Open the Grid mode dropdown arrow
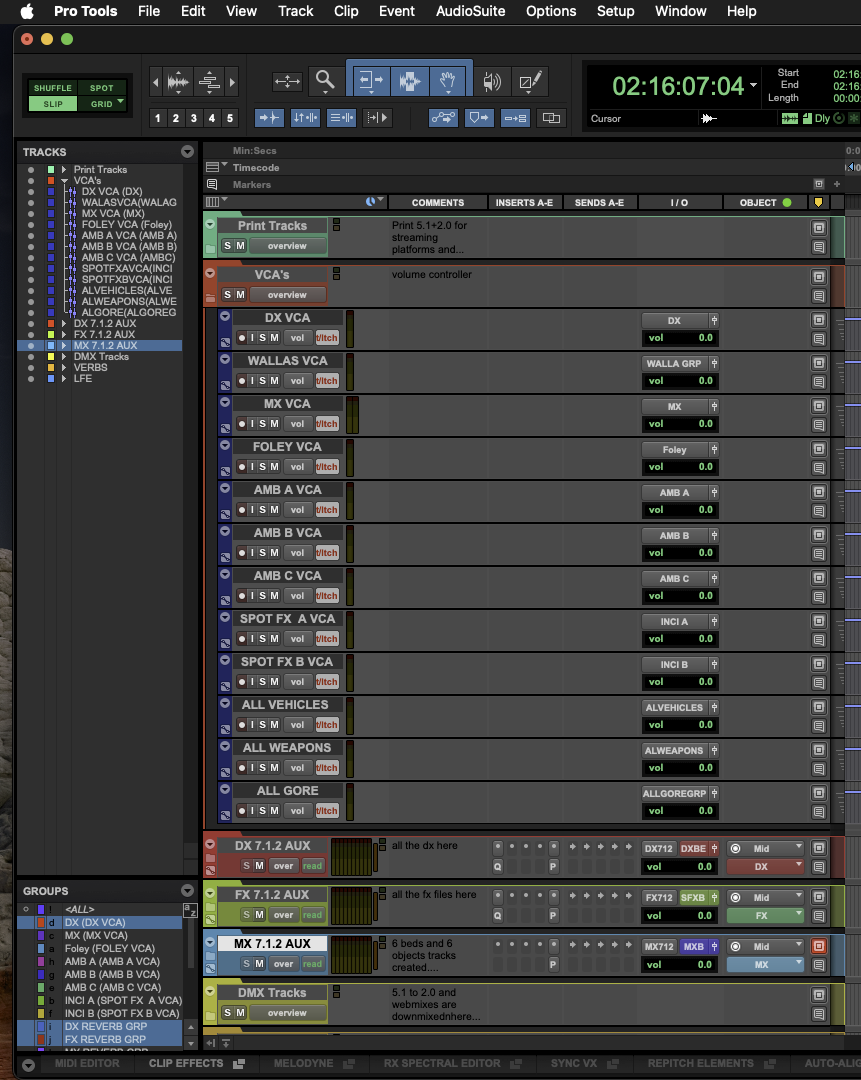Screen dimensions: 861x1080 (121, 102)
